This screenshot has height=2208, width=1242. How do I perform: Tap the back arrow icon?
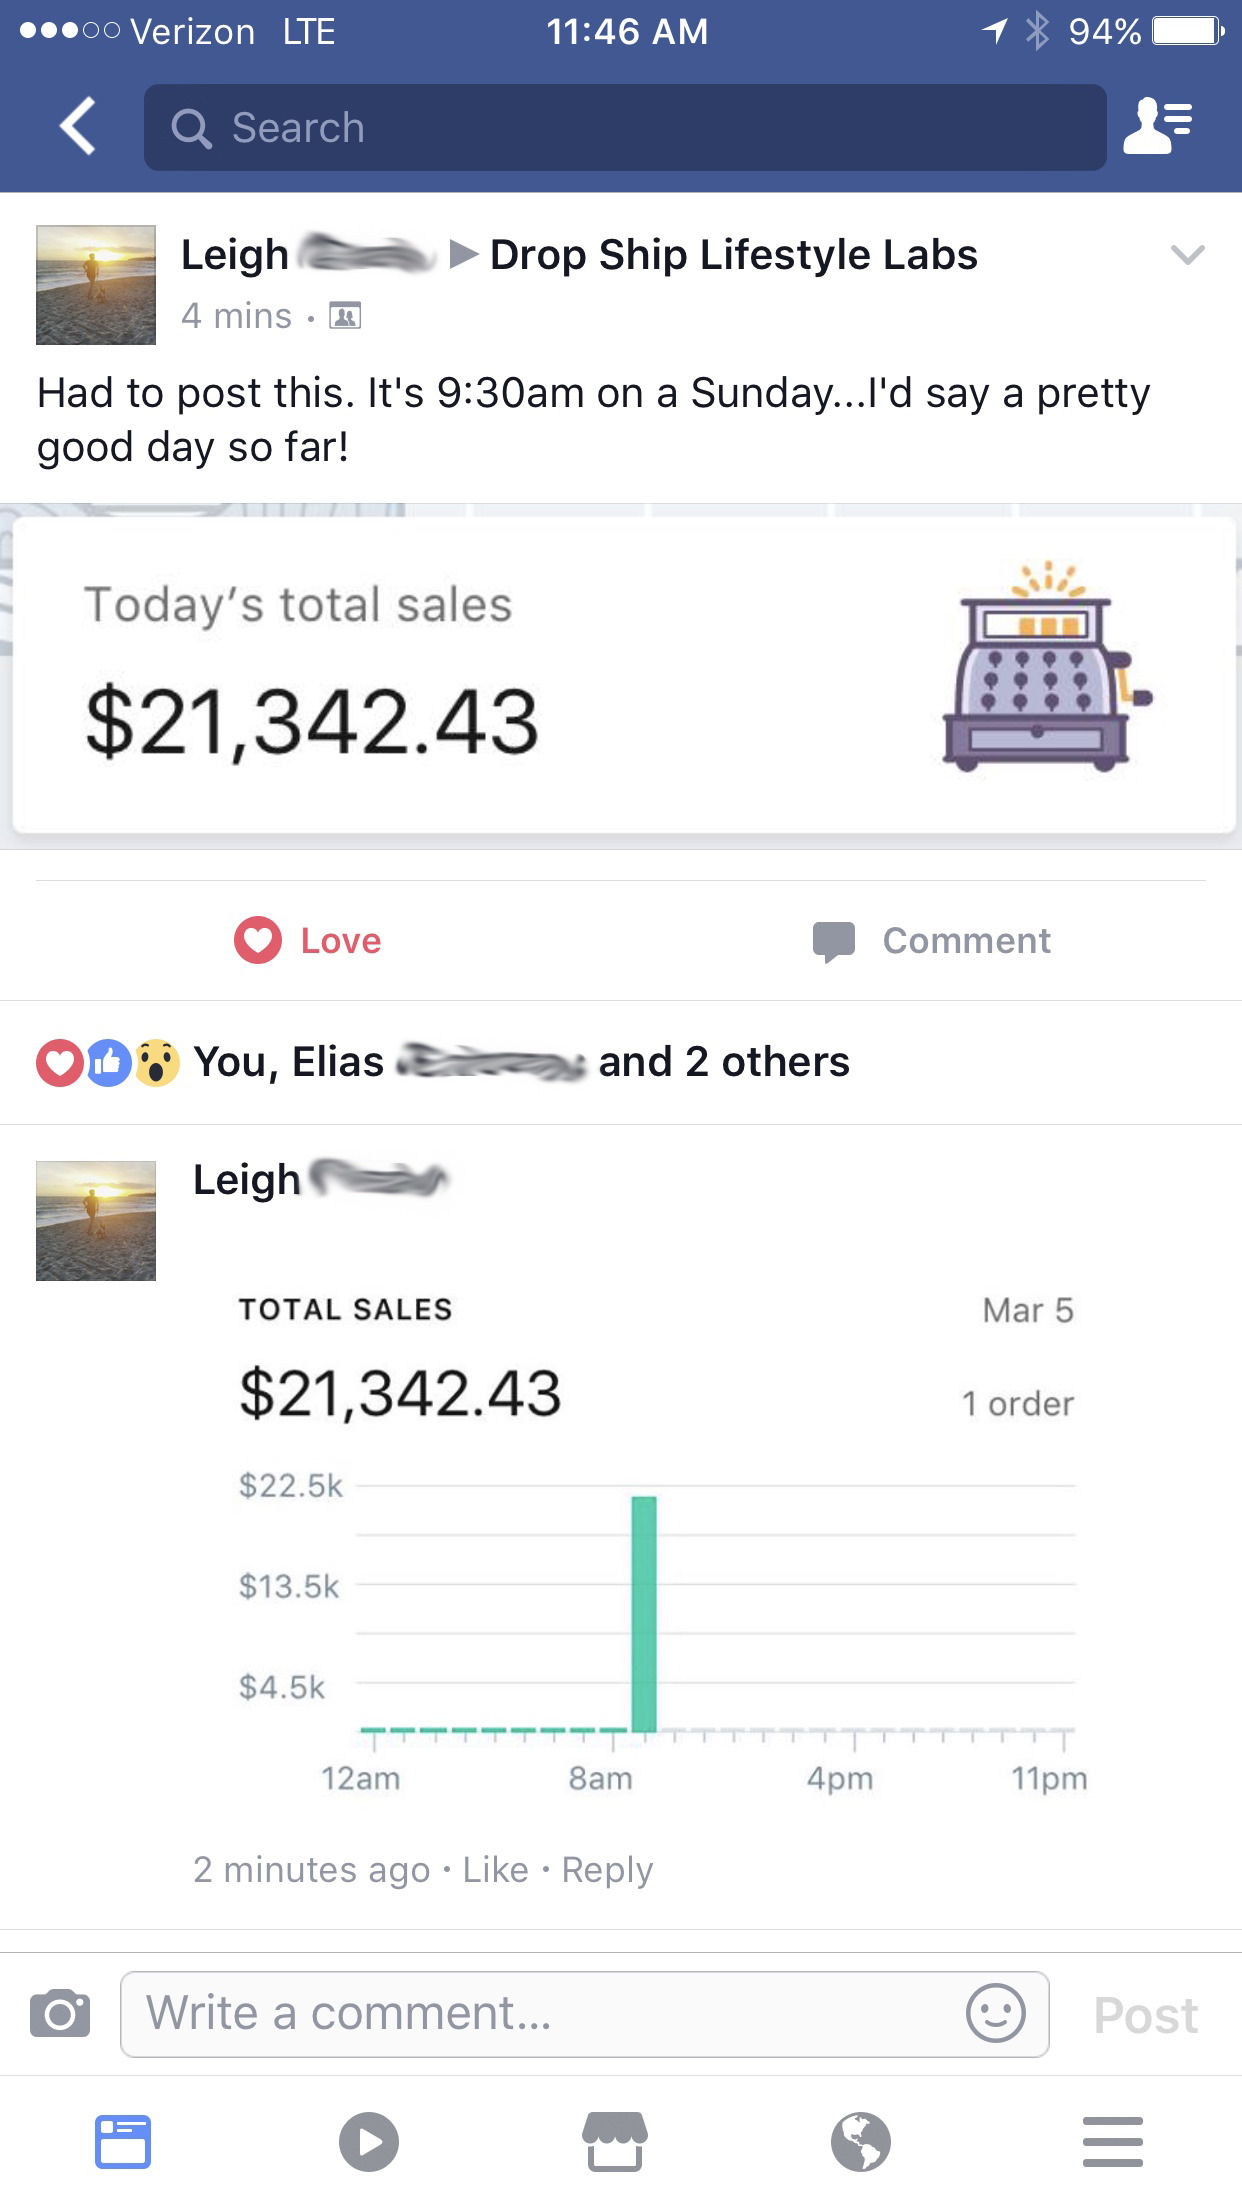point(78,127)
